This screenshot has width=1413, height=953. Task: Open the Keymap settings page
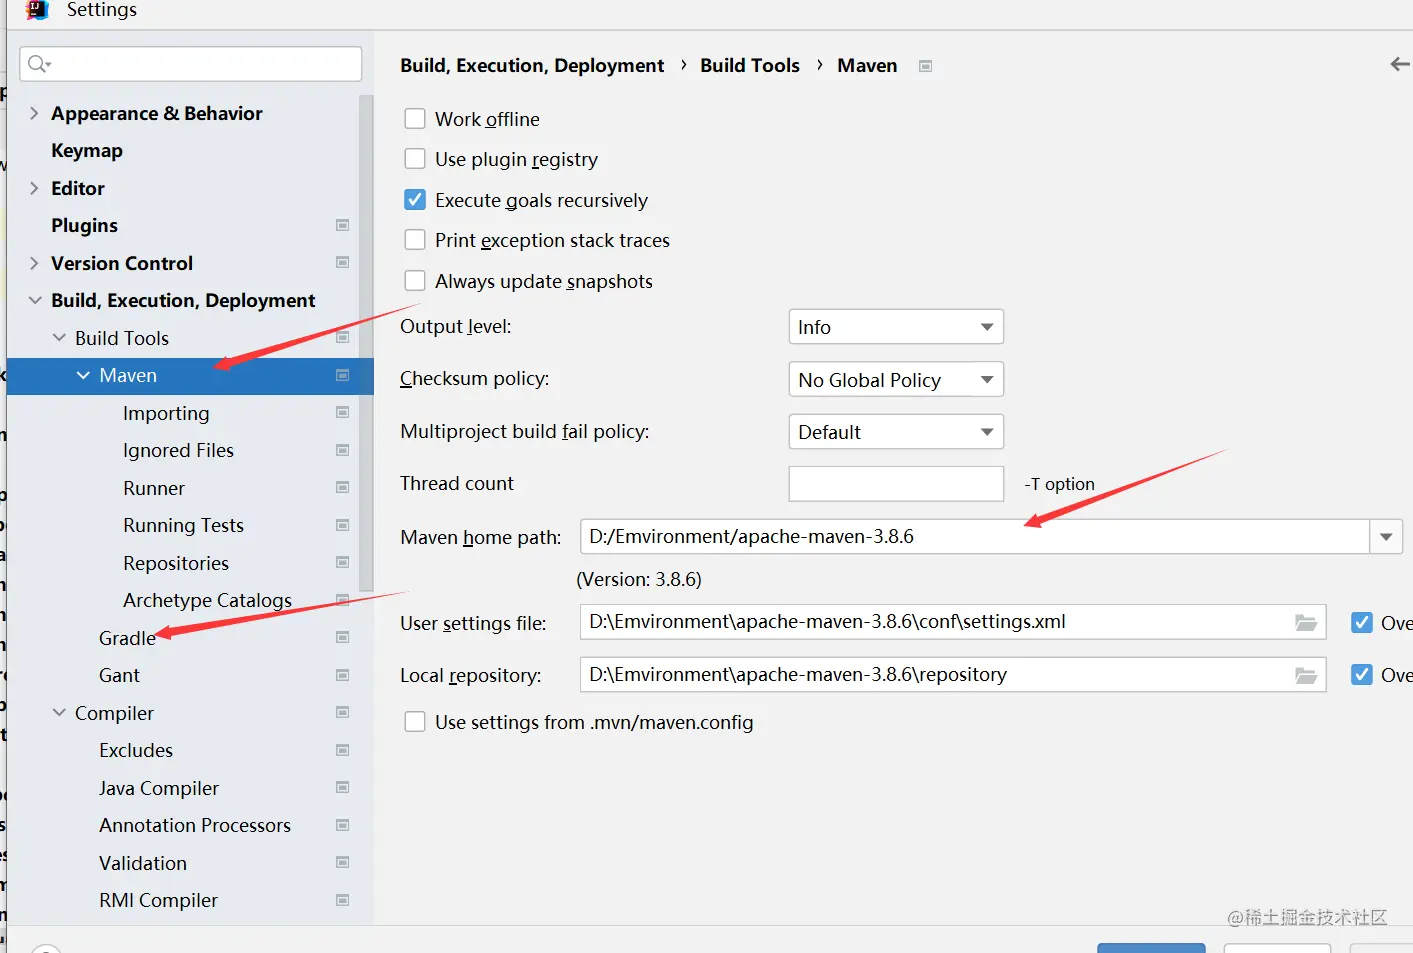[87, 151]
